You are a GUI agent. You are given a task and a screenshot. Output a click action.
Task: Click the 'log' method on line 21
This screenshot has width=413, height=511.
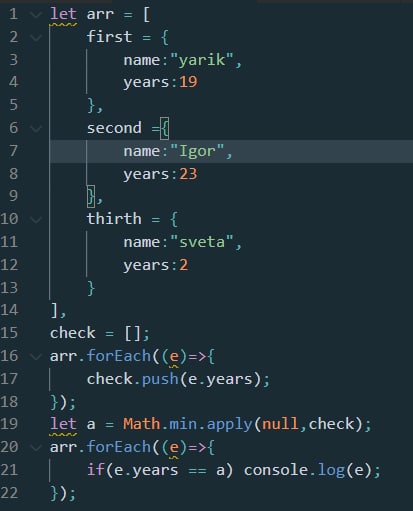point(331,471)
